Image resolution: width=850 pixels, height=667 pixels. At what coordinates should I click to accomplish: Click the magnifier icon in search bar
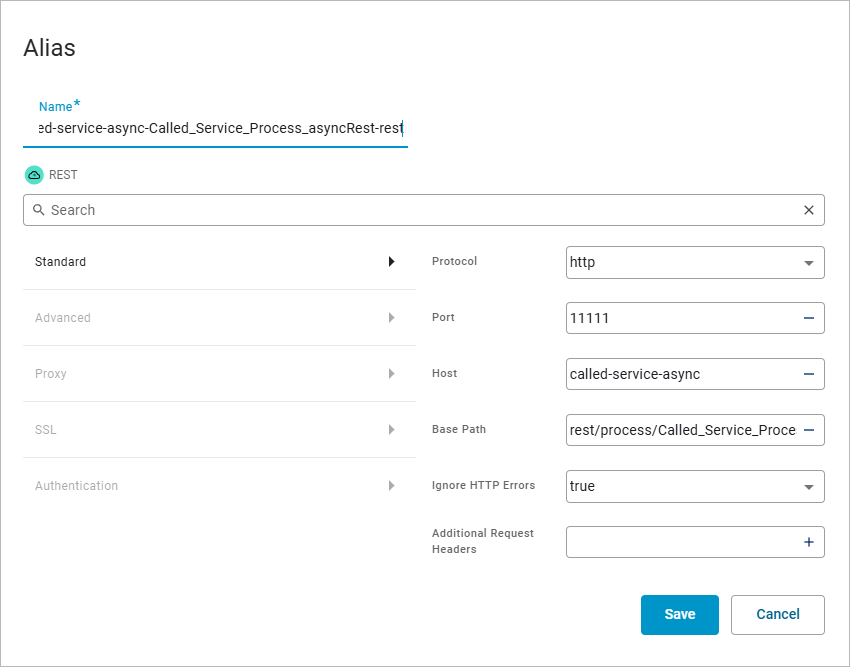[39, 210]
